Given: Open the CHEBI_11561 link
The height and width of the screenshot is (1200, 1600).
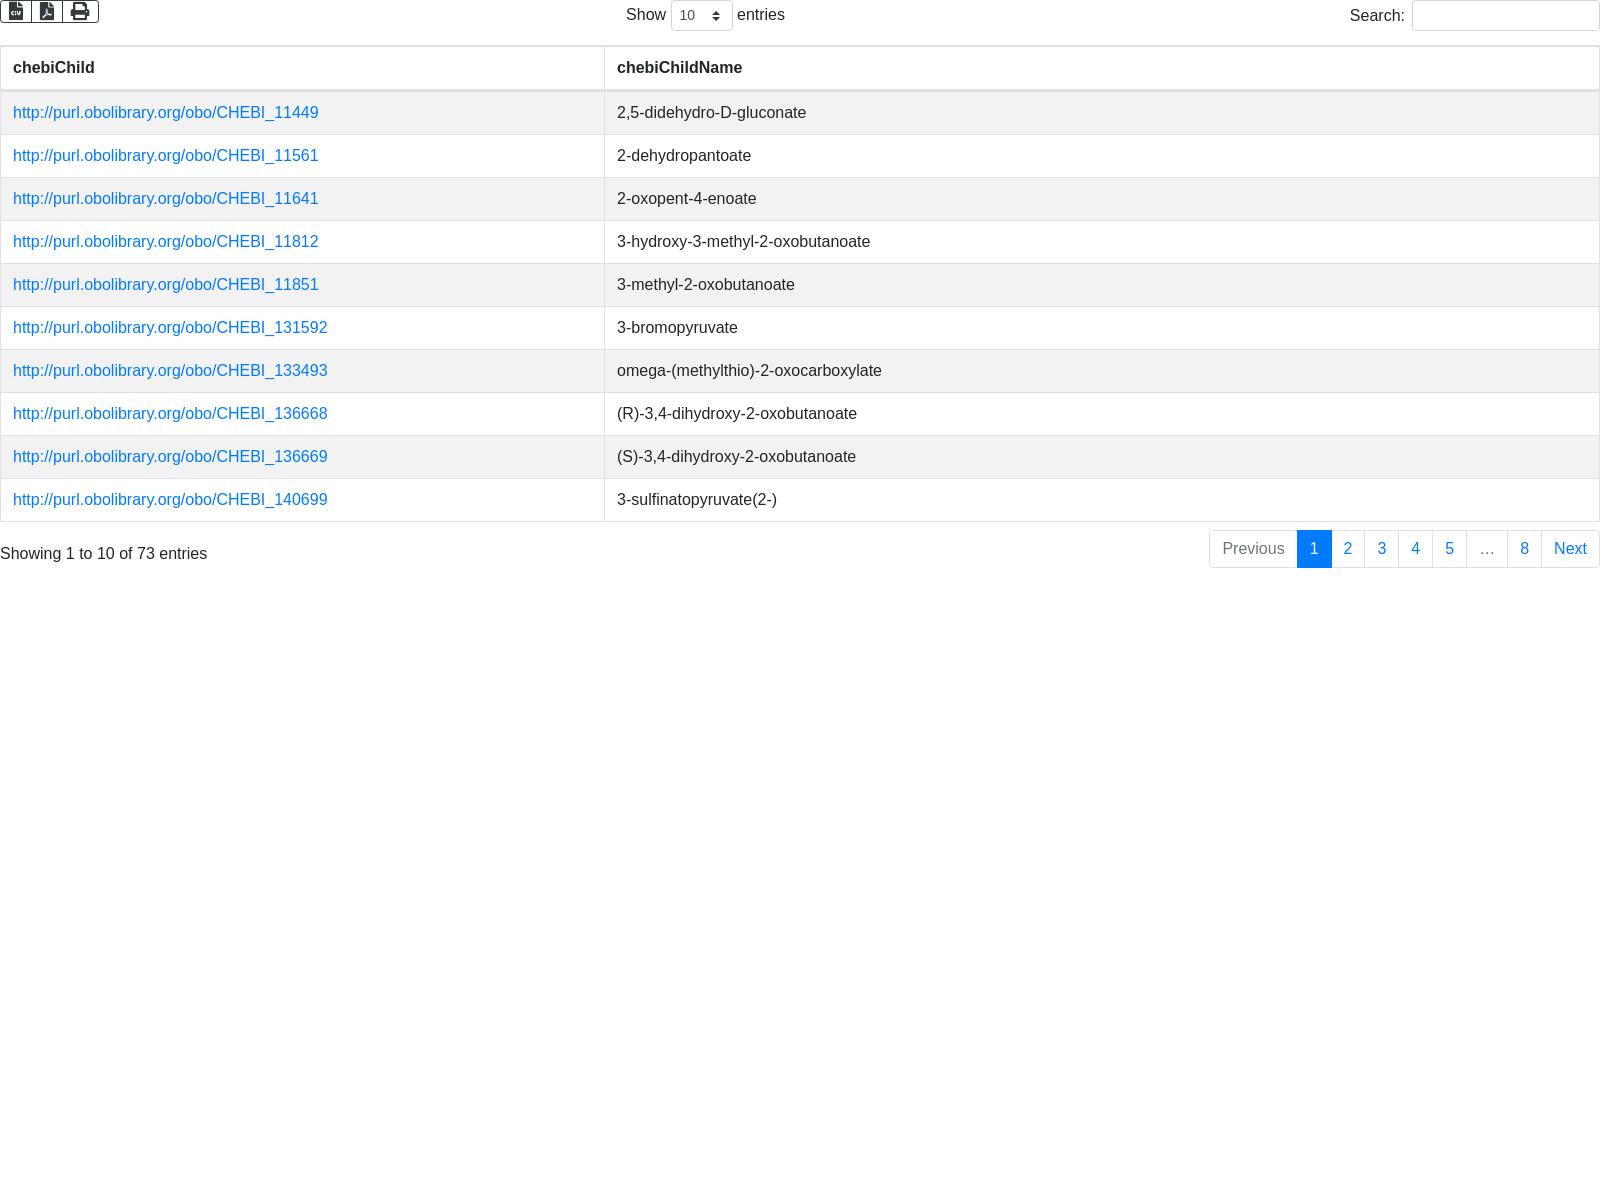Looking at the screenshot, I should tap(165, 156).
